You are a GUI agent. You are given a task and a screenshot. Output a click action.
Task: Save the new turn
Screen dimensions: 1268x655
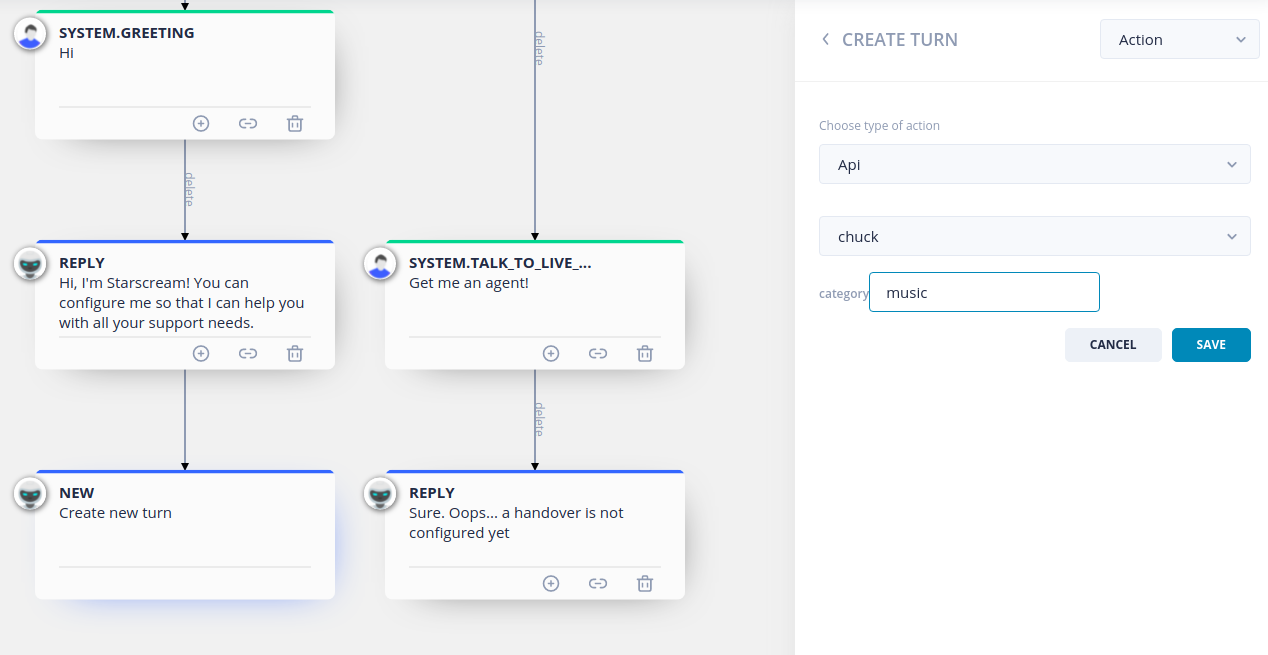click(x=1211, y=345)
